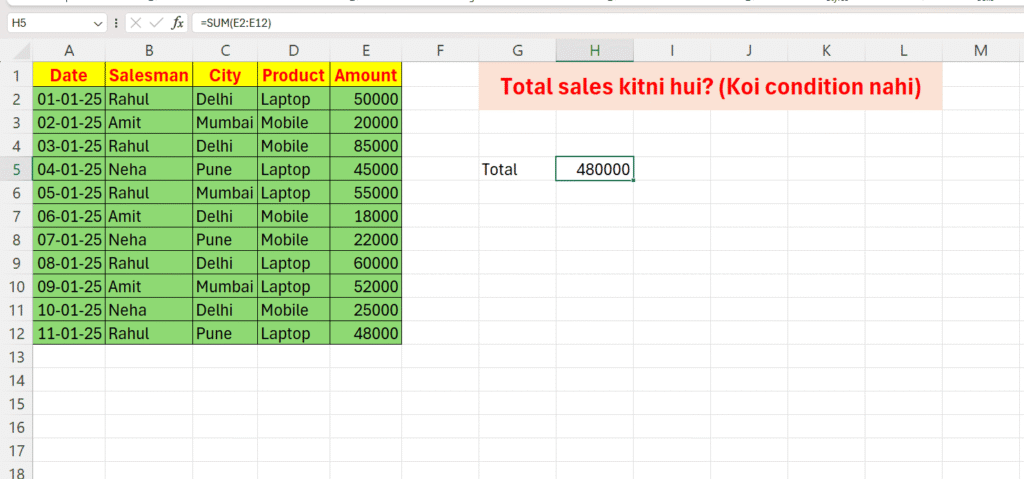Open the Name Box dropdown arrow
The image size is (1024, 479).
98,24
